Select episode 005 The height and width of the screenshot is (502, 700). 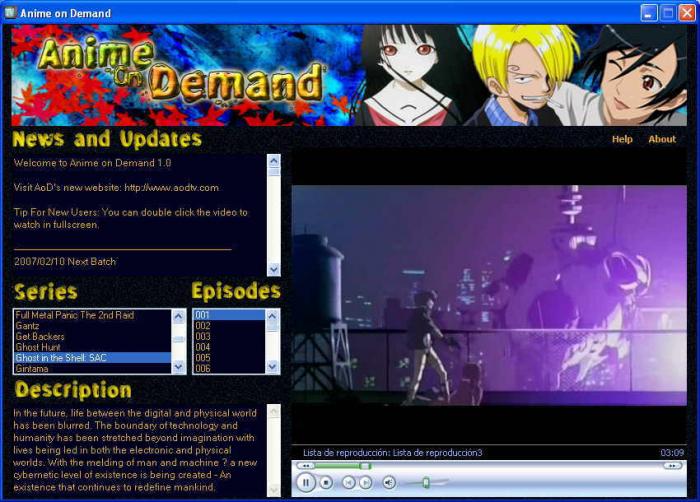(x=229, y=358)
